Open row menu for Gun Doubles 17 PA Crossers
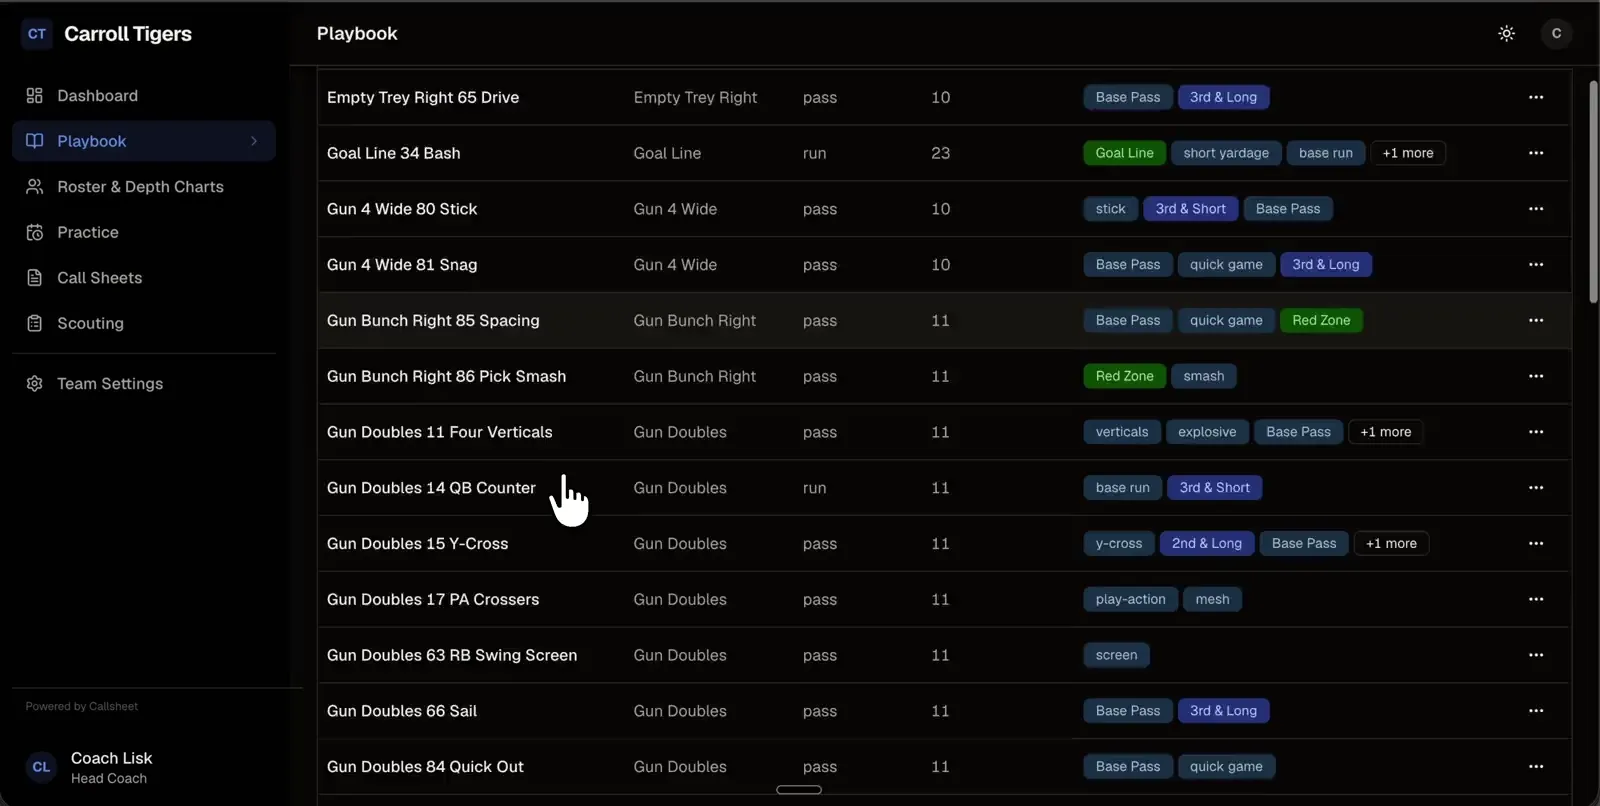 pyautogui.click(x=1536, y=599)
